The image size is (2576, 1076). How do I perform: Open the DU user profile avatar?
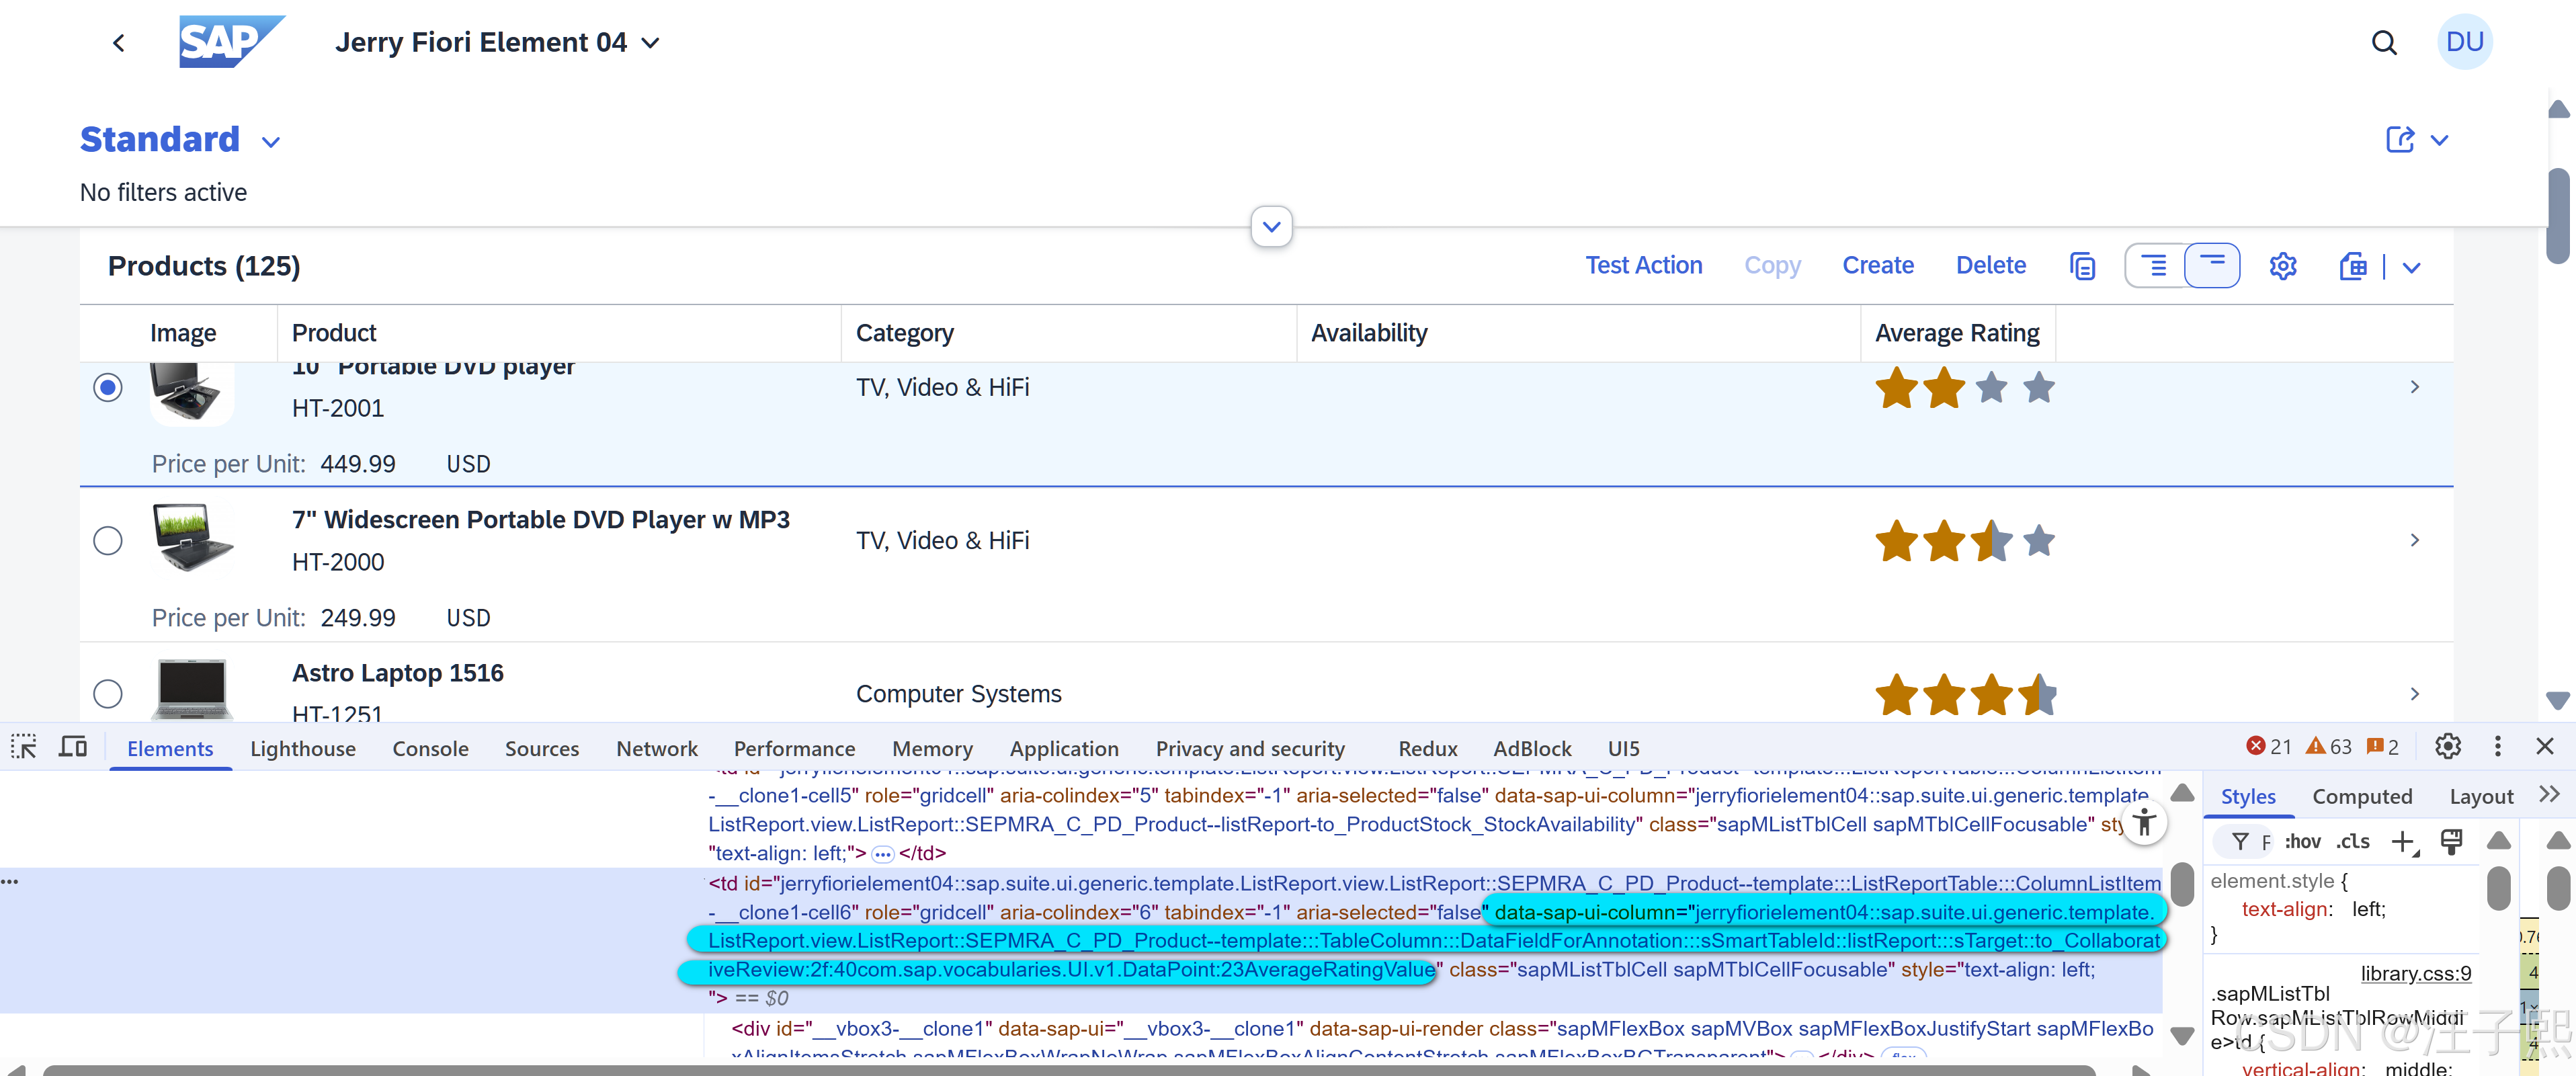click(2464, 41)
